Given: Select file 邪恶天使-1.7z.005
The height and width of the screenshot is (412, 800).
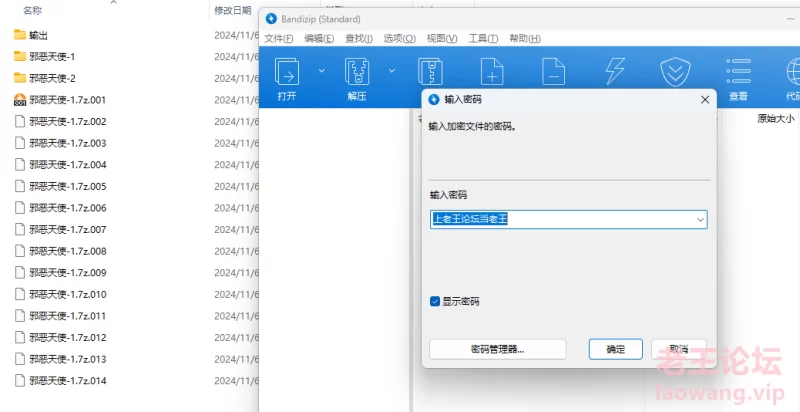Looking at the screenshot, I should point(68,186).
